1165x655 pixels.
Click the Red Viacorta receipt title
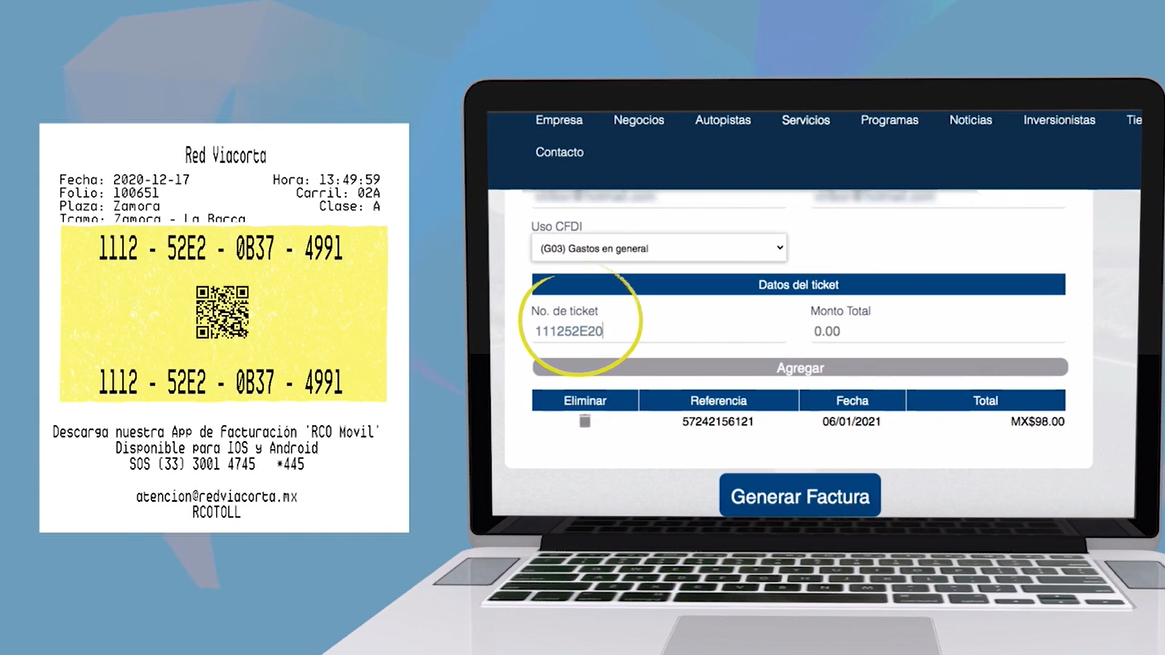[225, 155]
